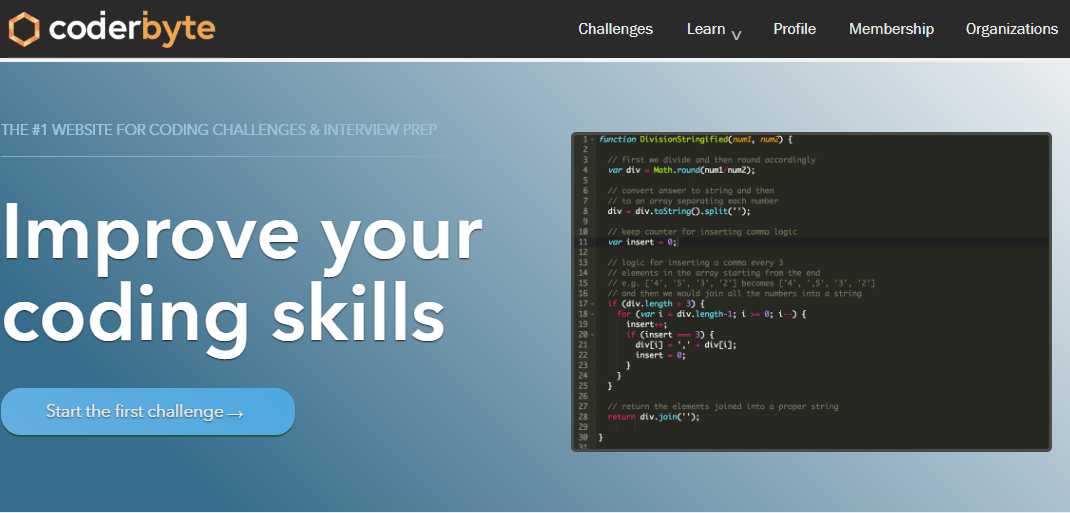Click the orange hexagon Coderbyte logo icon
The image size is (1070, 513).
24,29
